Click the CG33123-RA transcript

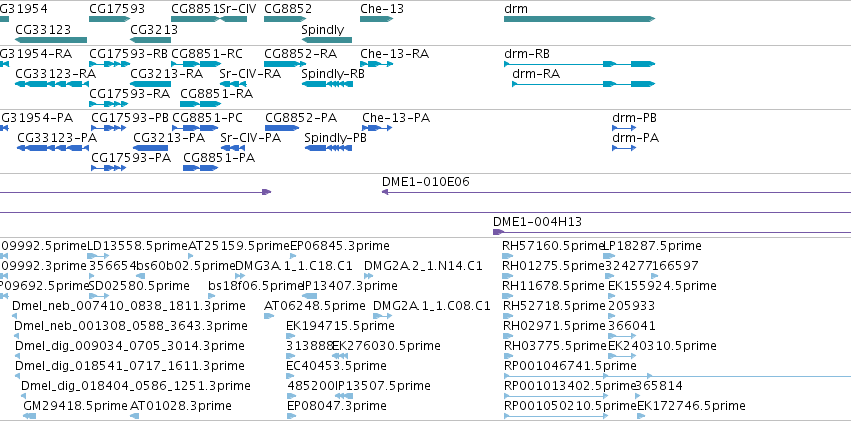[x=52, y=84]
